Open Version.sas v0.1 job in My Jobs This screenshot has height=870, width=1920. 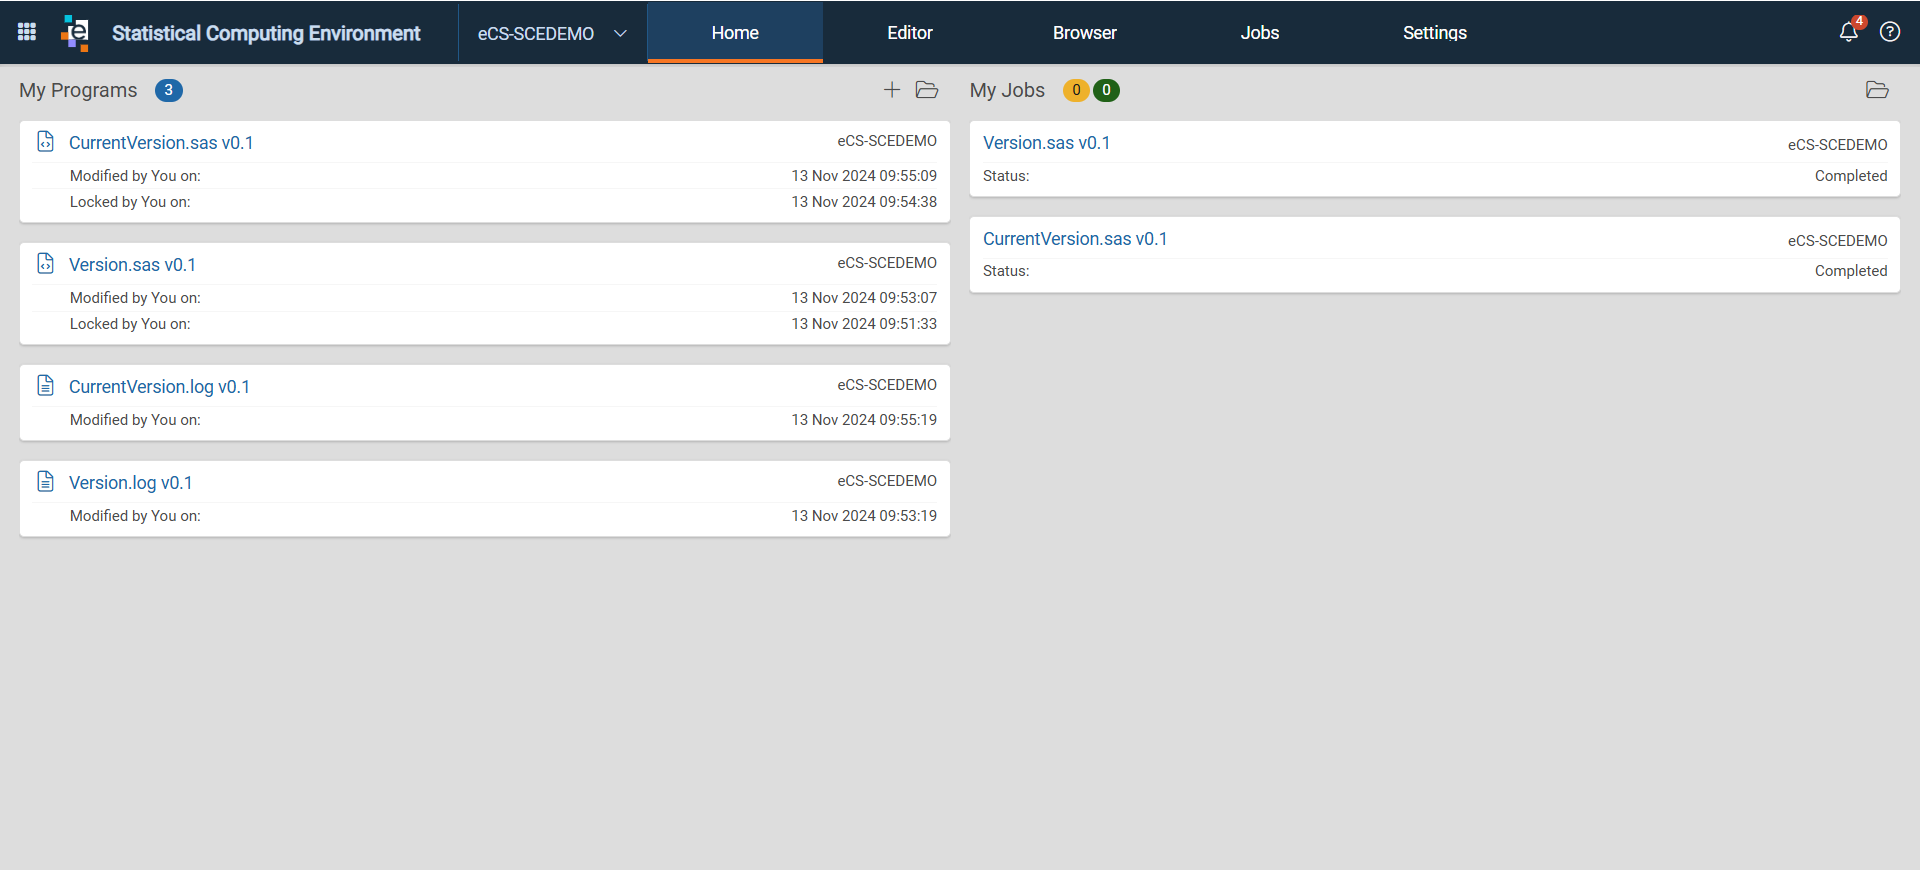(1046, 143)
